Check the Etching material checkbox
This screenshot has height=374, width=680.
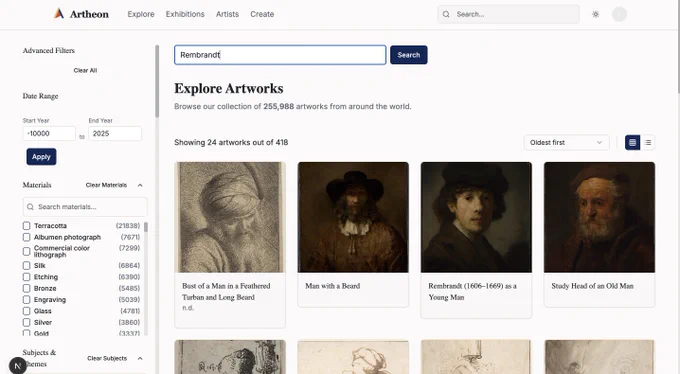point(26,277)
